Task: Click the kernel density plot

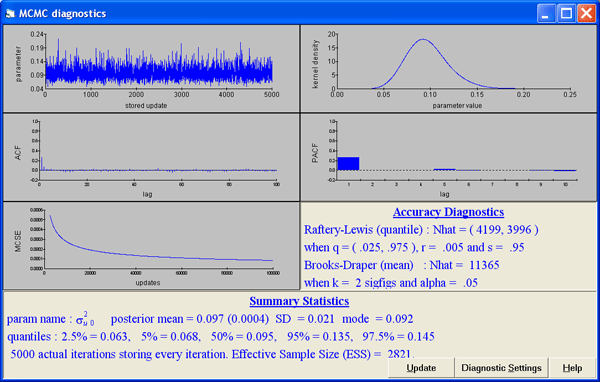Action: (x=448, y=69)
